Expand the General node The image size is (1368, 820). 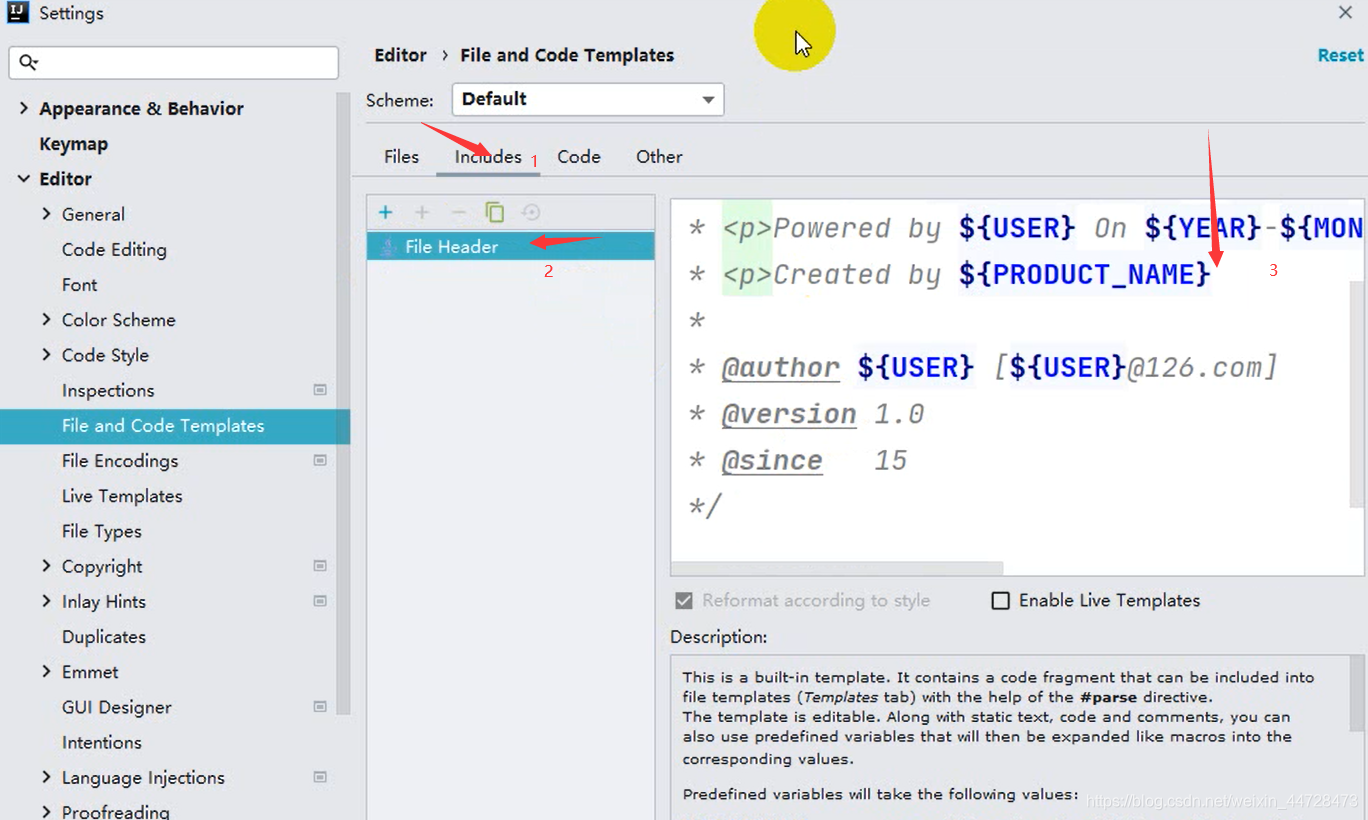click(x=46, y=214)
